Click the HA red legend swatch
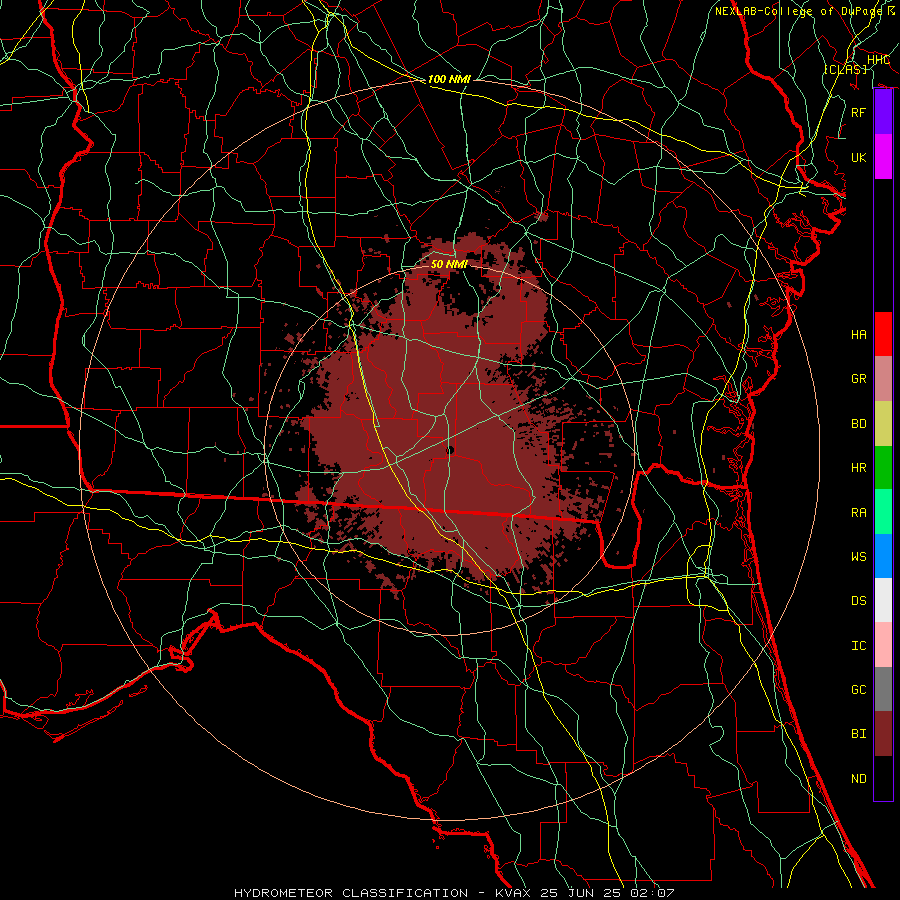Screen dimensions: 900x900 (x=883, y=334)
